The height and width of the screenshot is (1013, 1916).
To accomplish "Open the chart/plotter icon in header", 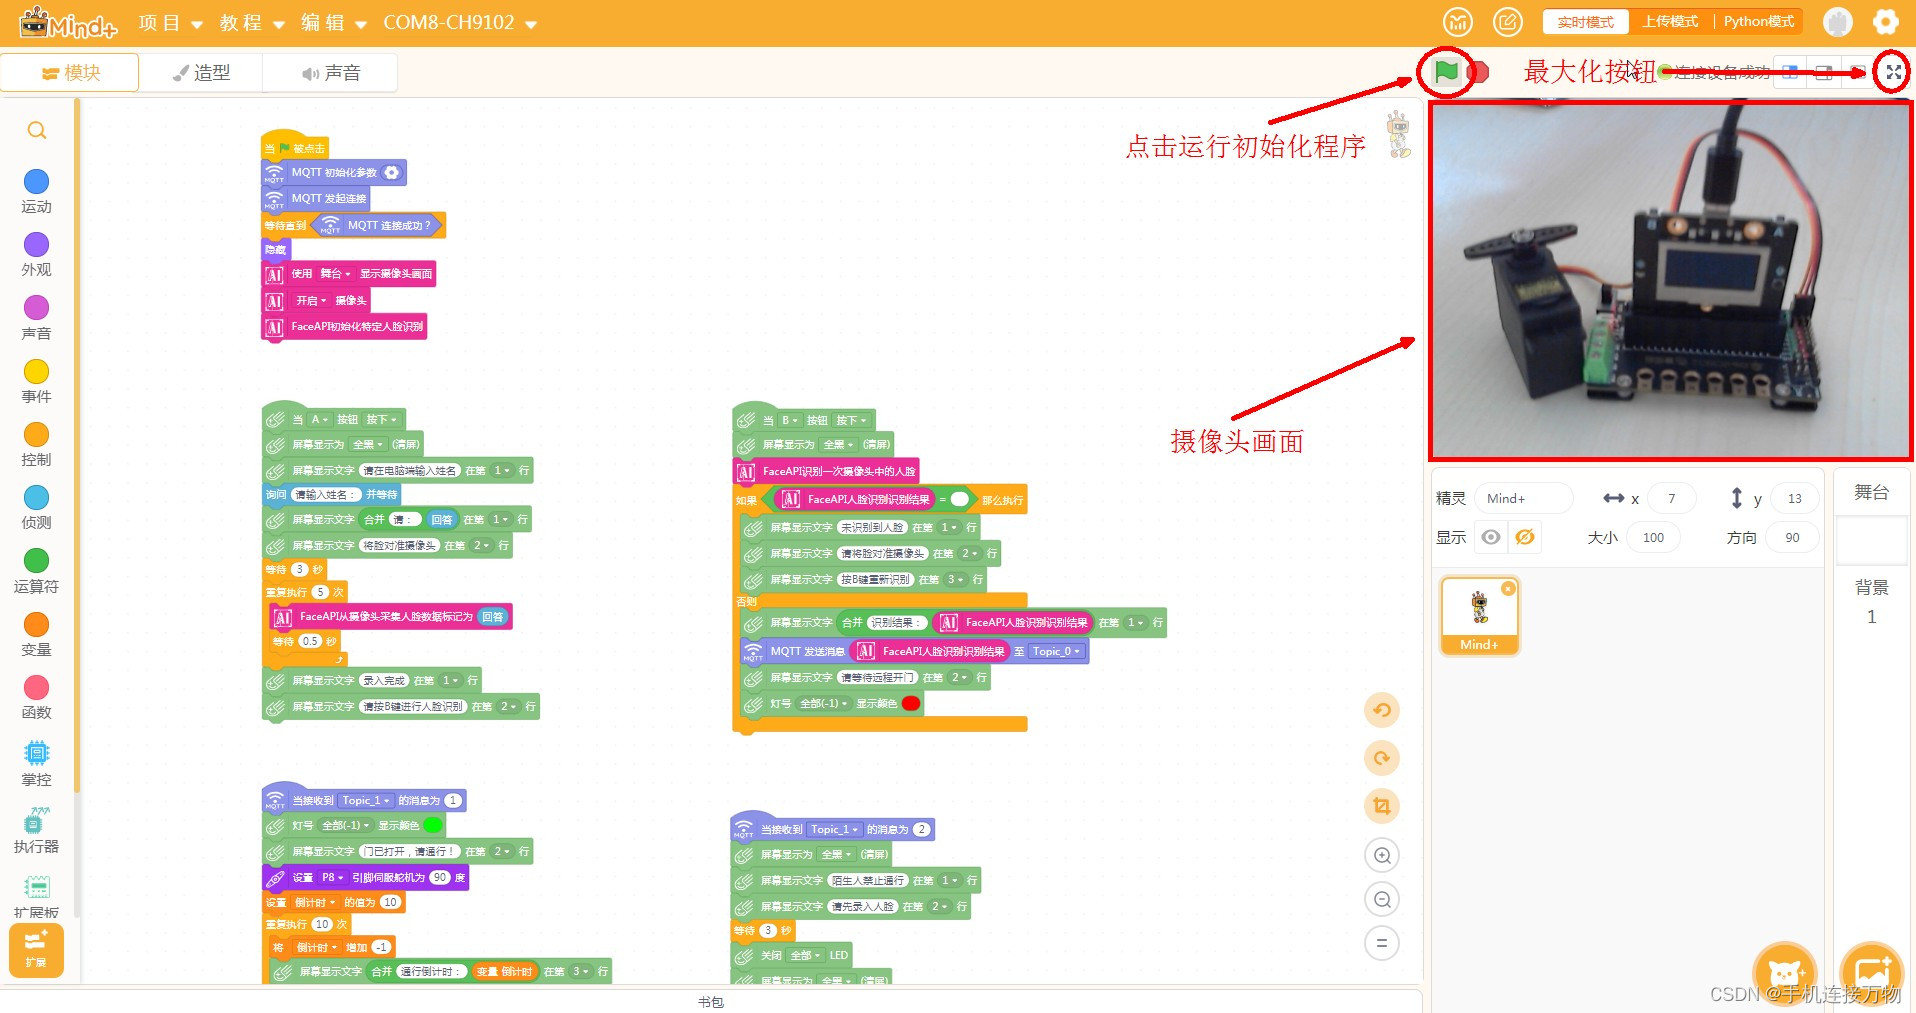I will pos(1458,22).
